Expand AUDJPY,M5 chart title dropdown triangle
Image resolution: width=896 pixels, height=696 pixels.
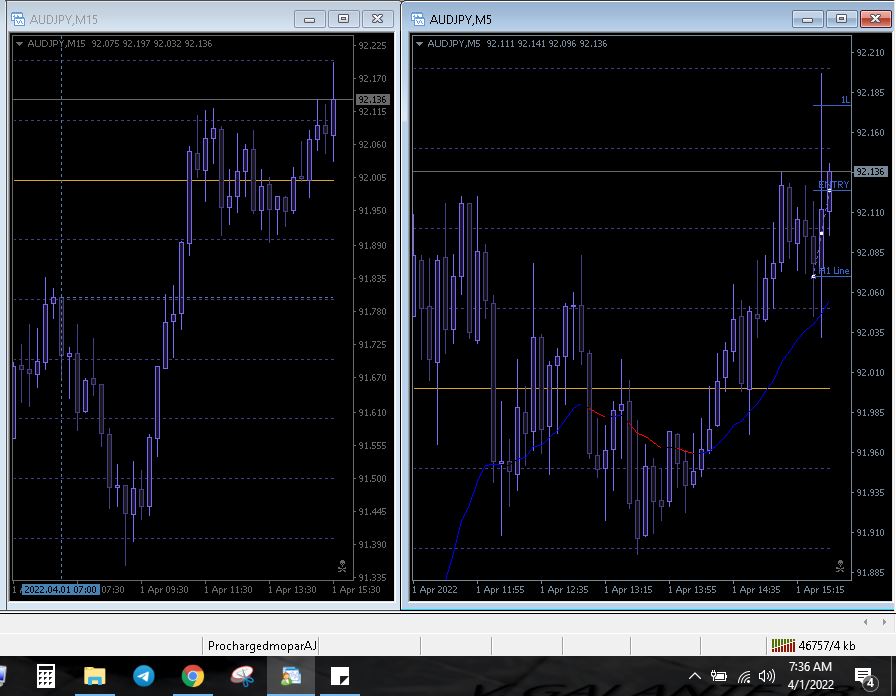(x=419, y=43)
